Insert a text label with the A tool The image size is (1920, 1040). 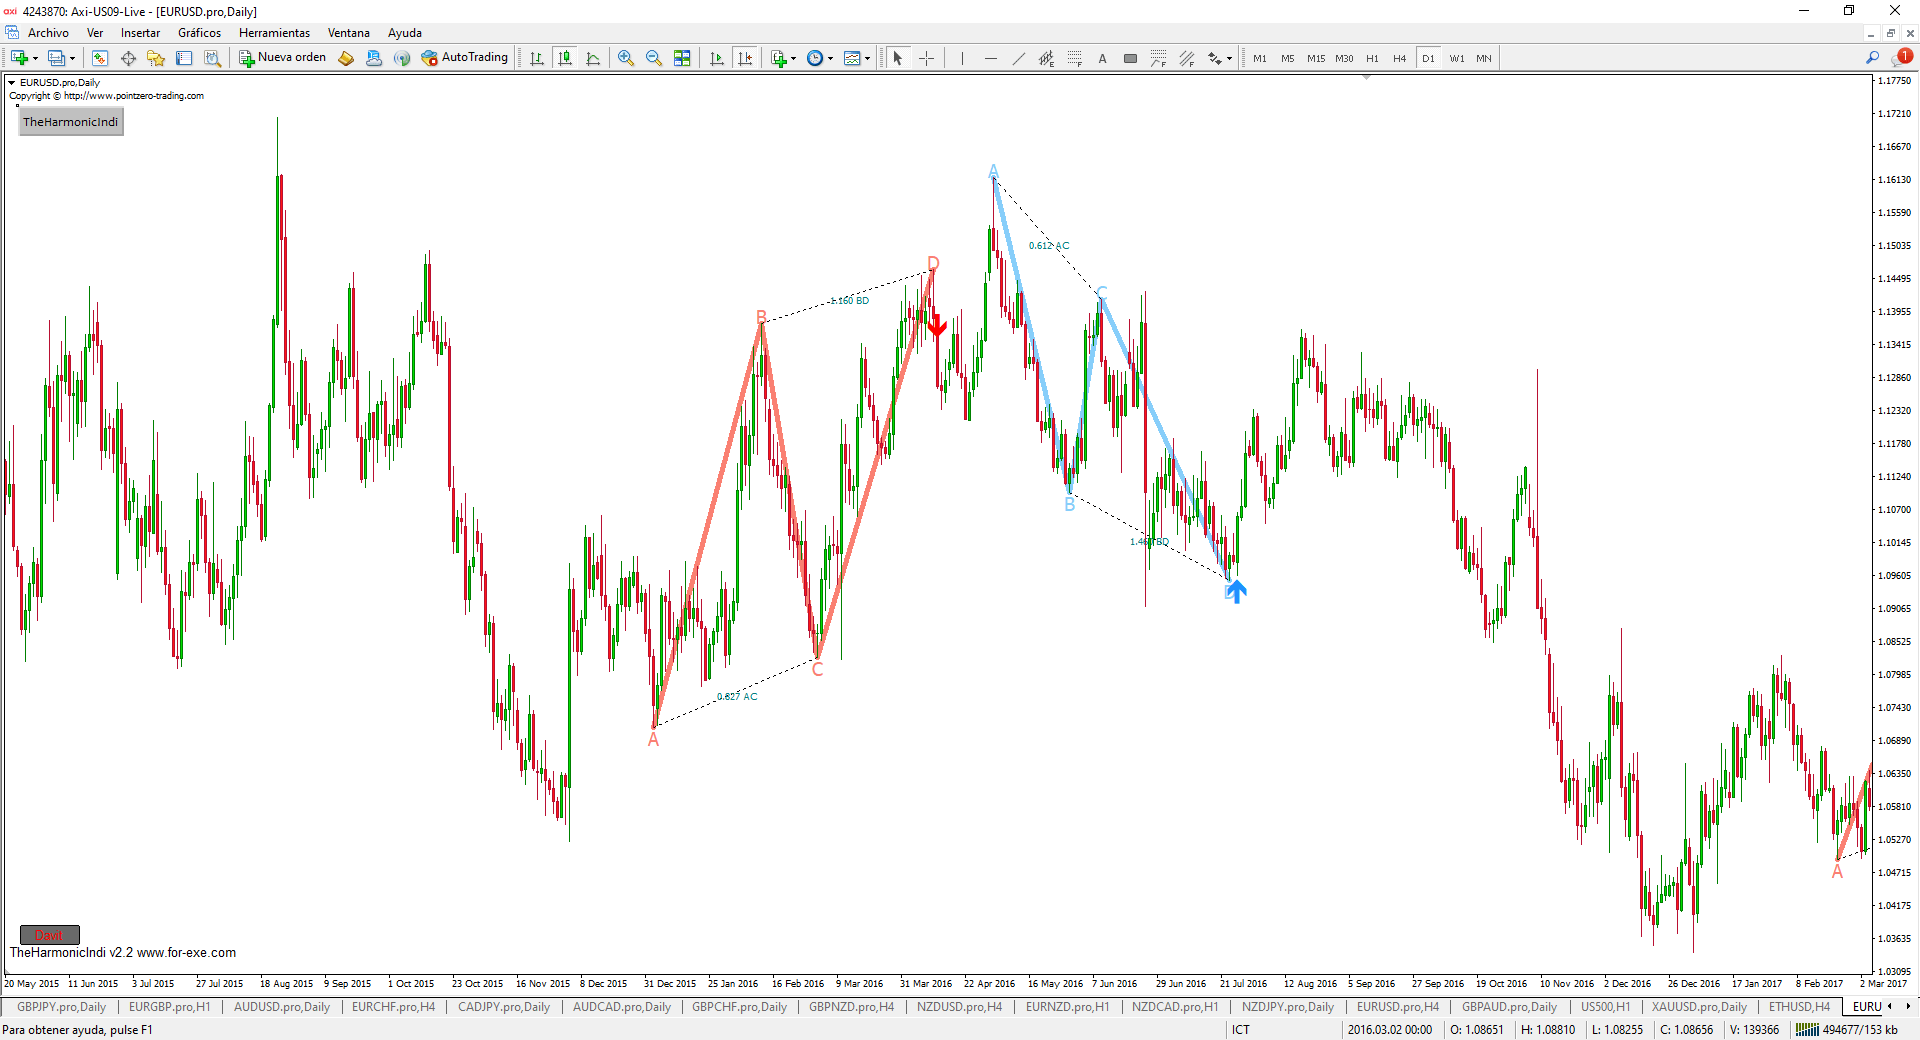coord(1102,58)
